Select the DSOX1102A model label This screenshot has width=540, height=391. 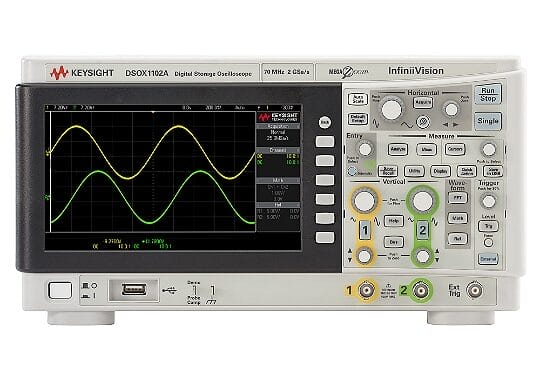click(x=147, y=73)
